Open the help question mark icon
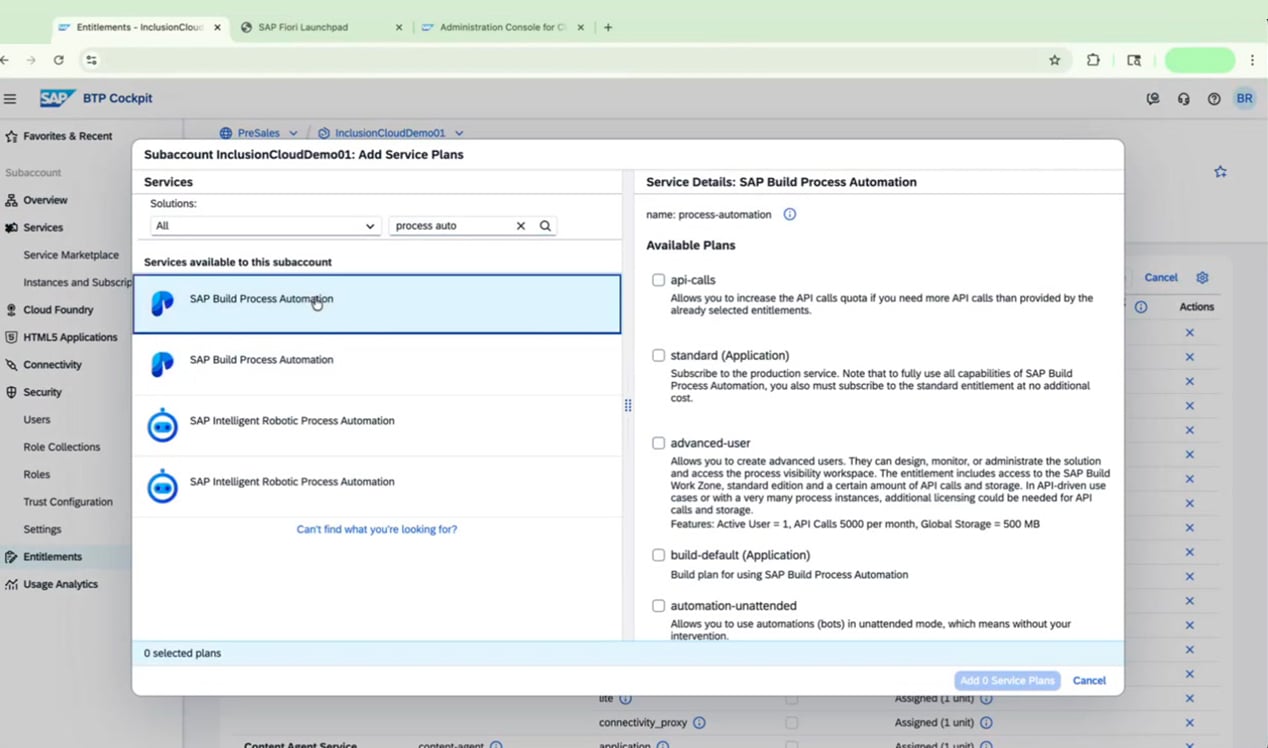This screenshot has width=1268, height=748. tap(1214, 99)
